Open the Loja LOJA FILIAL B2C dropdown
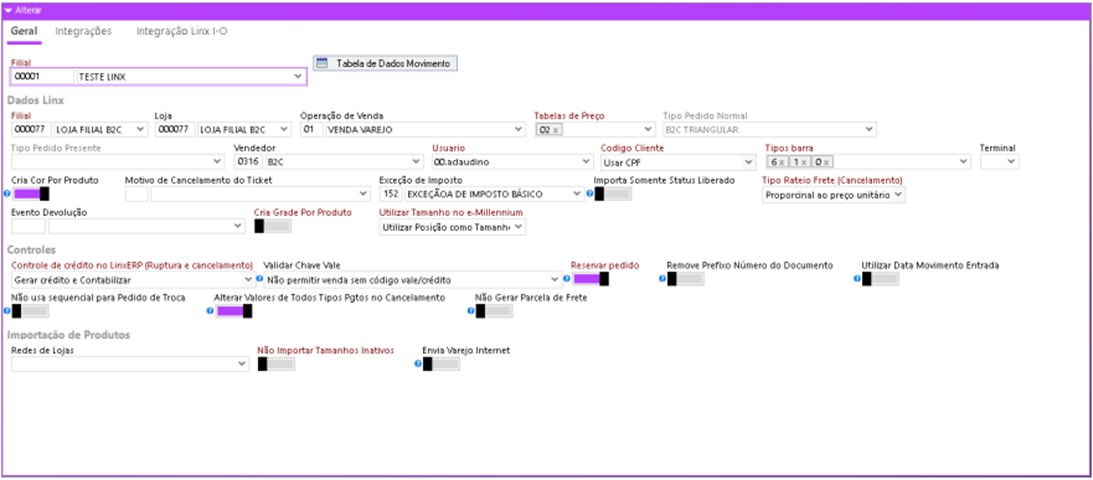The width and height of the screenshot is (1093, 480). pyautogui.click(x=283, y=130)
